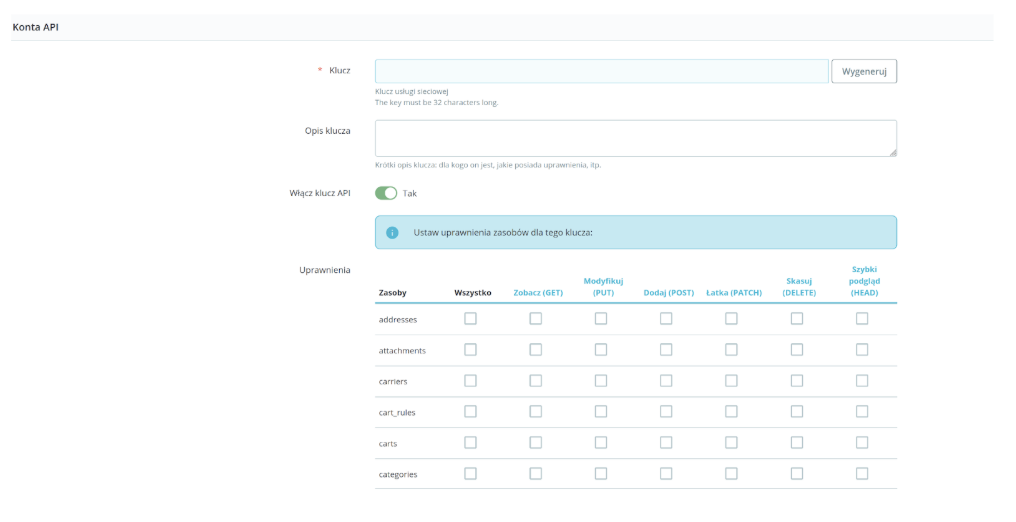Enable Zobacz (GET) for attachments
This screenshot has height=522, width=1016.
click(536, 350)
